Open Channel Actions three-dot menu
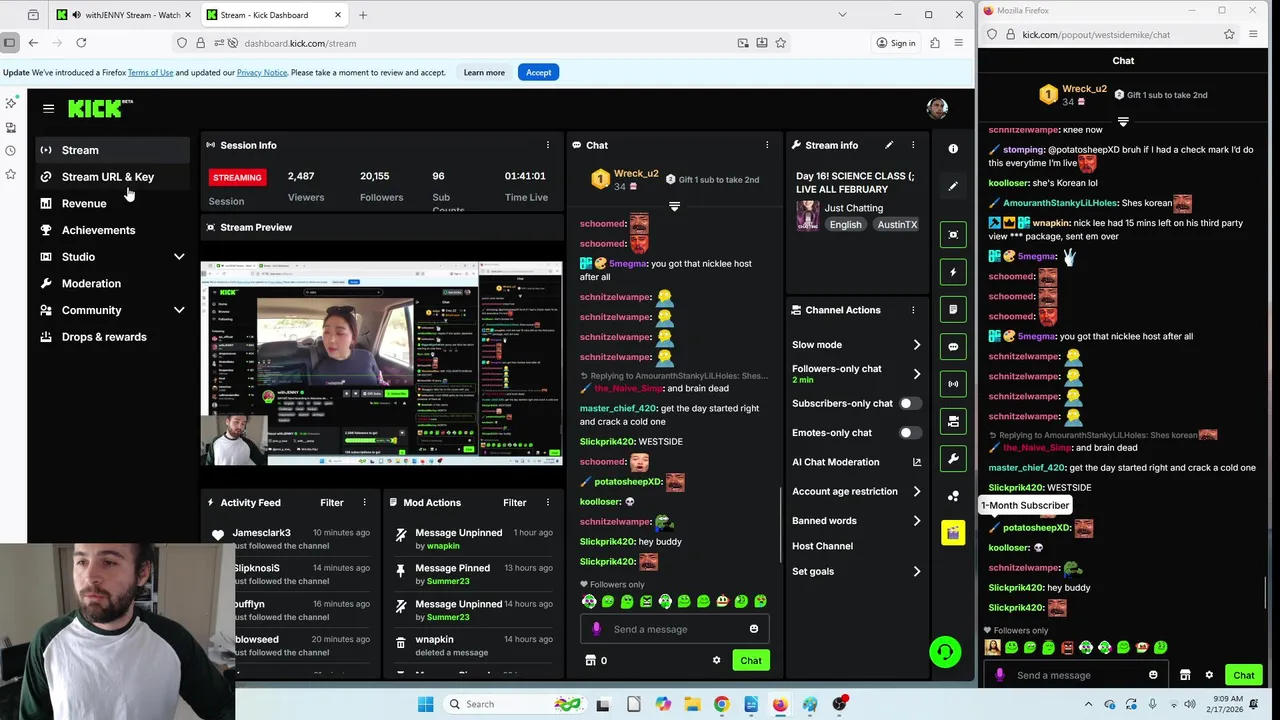1280x720 pixels. coord(912,310)
